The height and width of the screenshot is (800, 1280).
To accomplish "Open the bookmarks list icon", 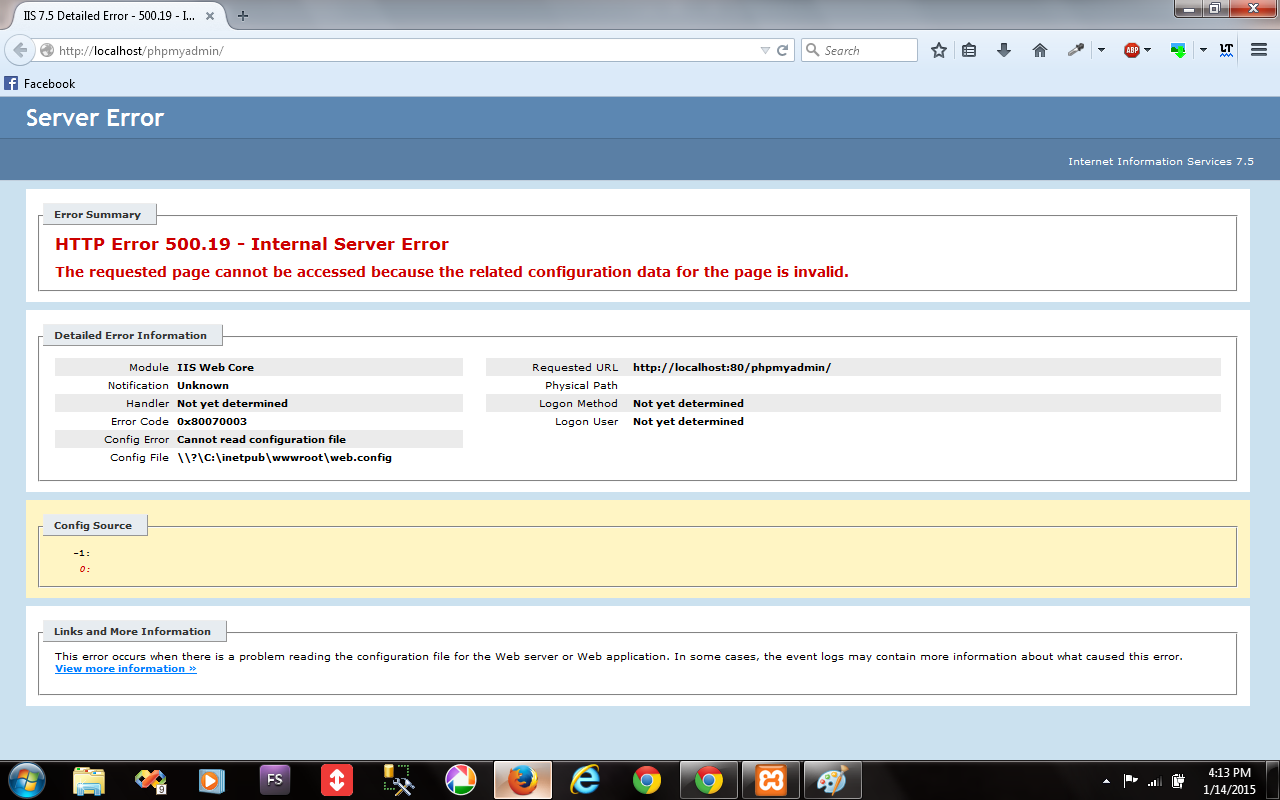I will (969, 50).
